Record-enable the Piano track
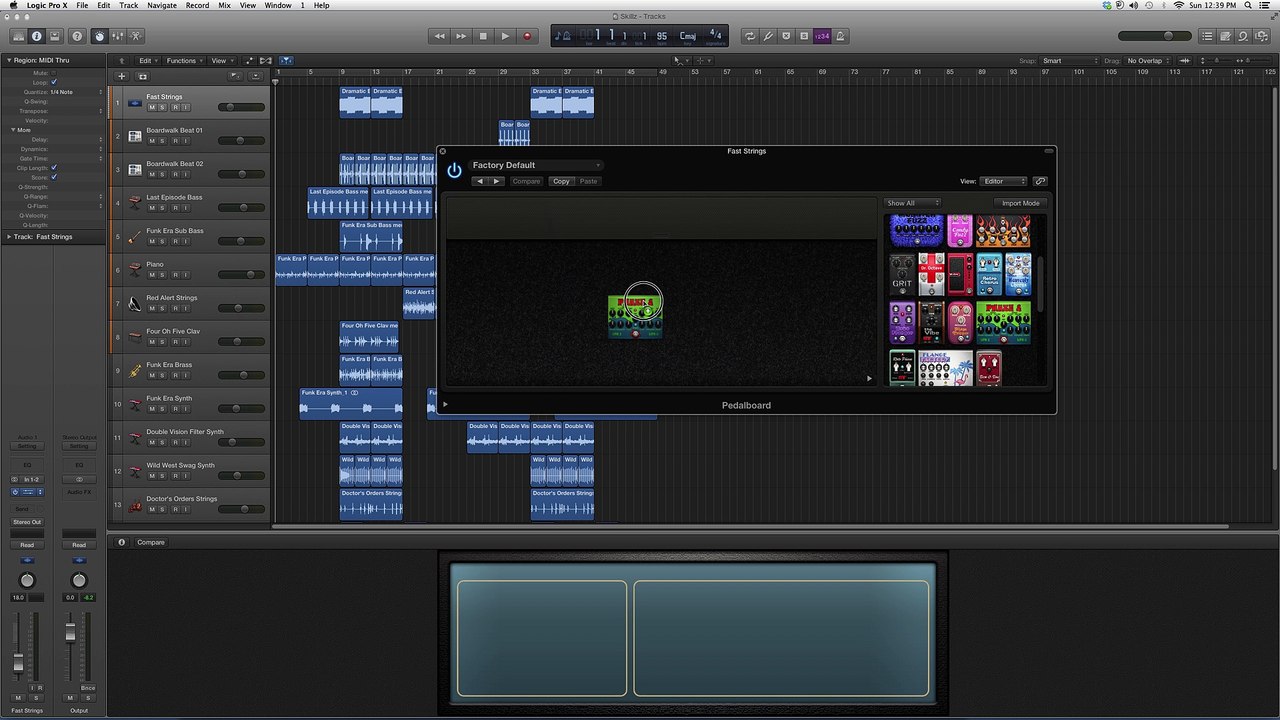This screenshot has height=720, width=1280. (x=174, y=275)
